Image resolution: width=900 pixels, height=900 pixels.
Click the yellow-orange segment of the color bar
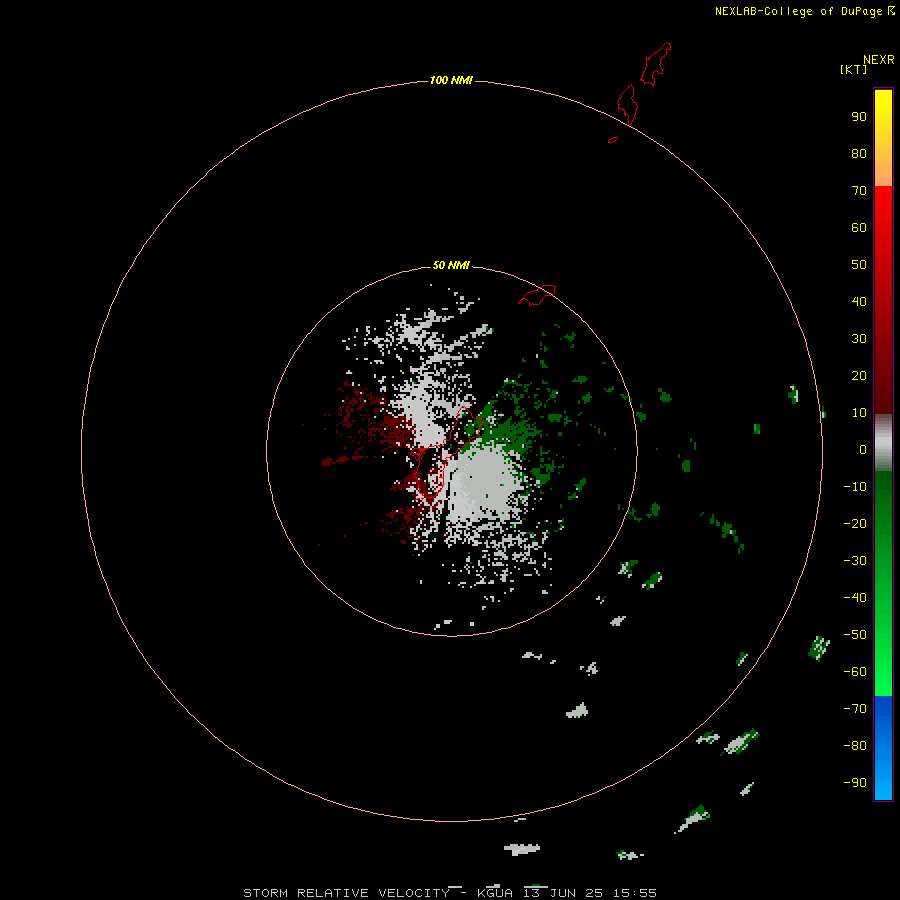(883, 138)
